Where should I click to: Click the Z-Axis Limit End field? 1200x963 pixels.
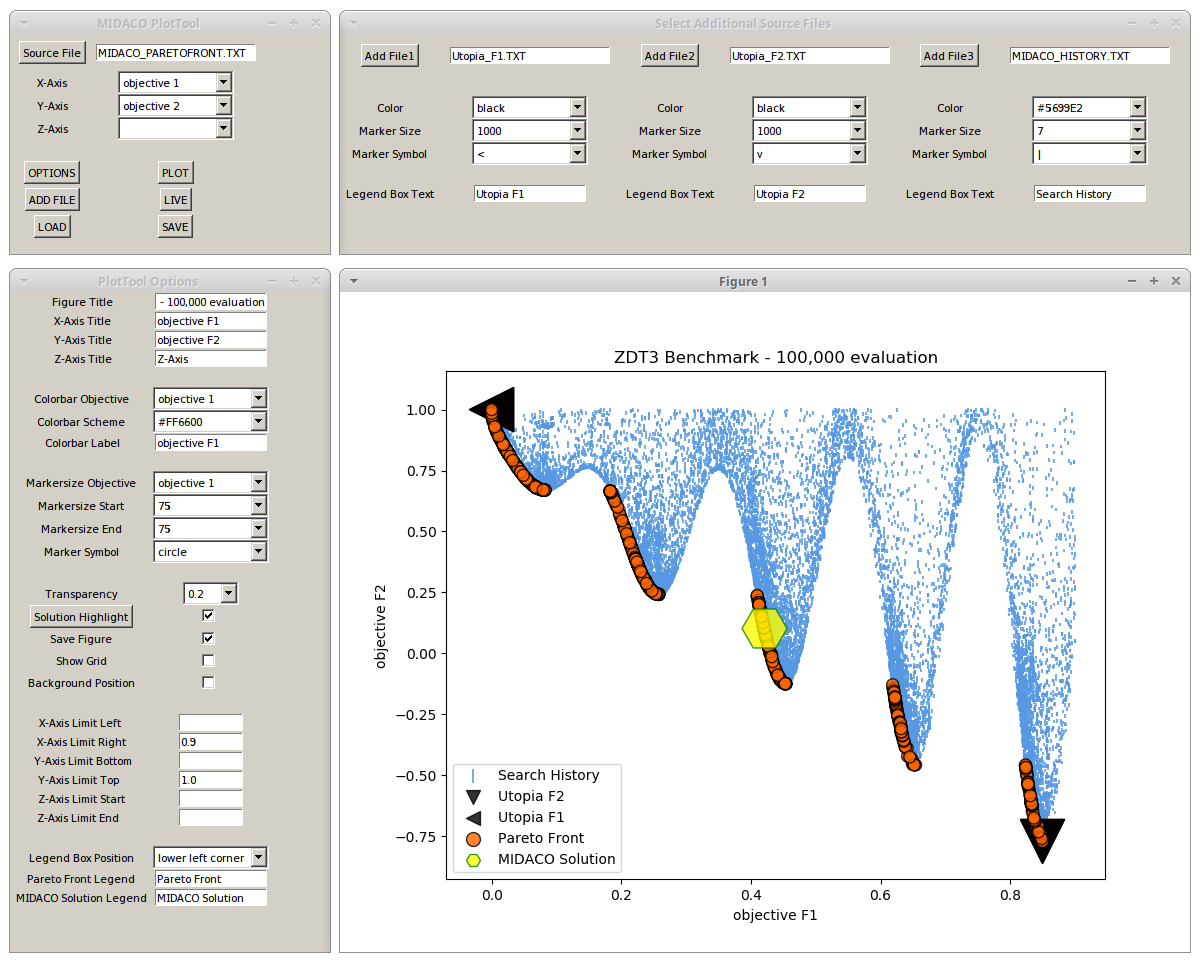click(211, 818)
